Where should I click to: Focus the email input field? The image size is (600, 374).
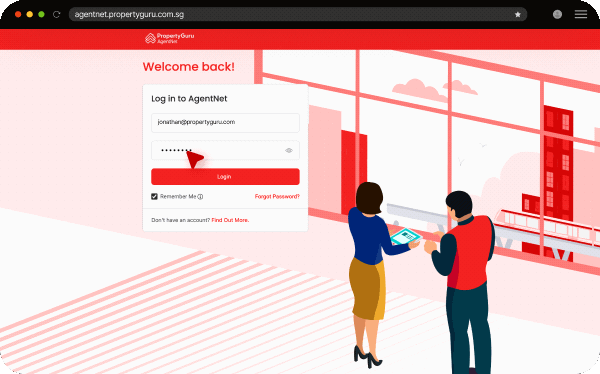tap(225, 122)
